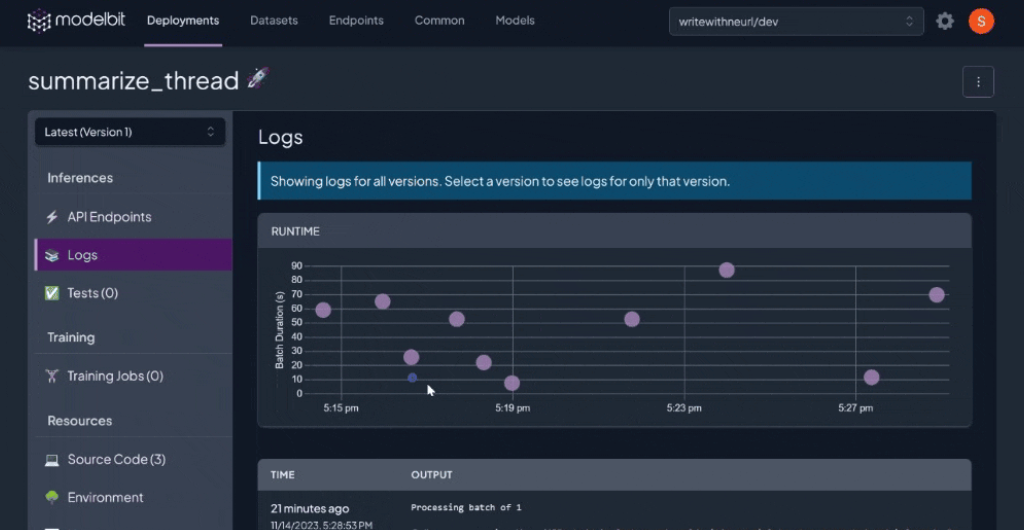Go to the Deployments tab
This screenshot has height=530, width=1024.
point(183,21)
